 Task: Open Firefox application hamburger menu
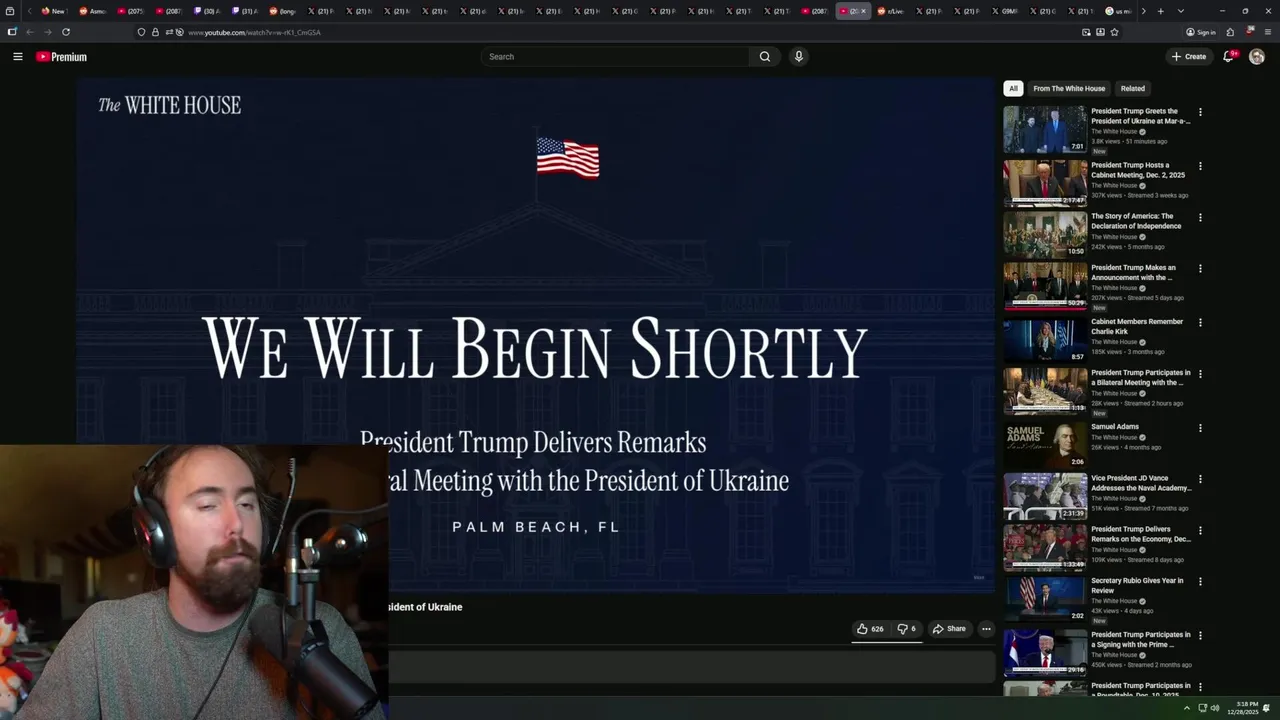click(1268, 32)
